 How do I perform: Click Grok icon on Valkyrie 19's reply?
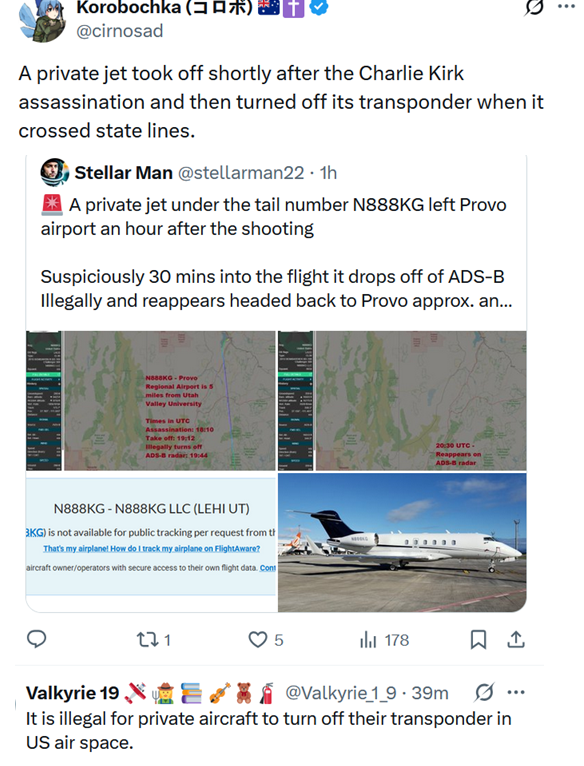click(x=484, y=692)
